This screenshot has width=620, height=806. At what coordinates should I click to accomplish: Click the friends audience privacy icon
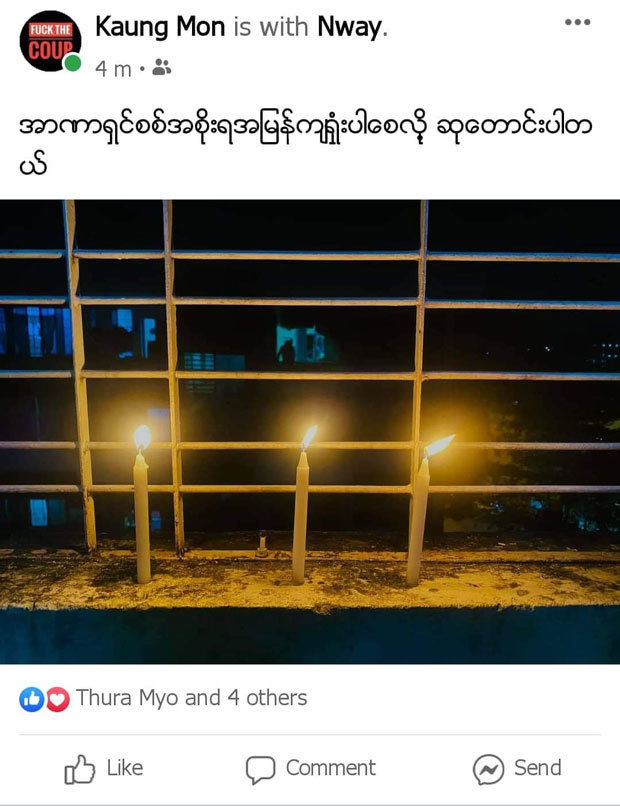[x=161, y=67]
